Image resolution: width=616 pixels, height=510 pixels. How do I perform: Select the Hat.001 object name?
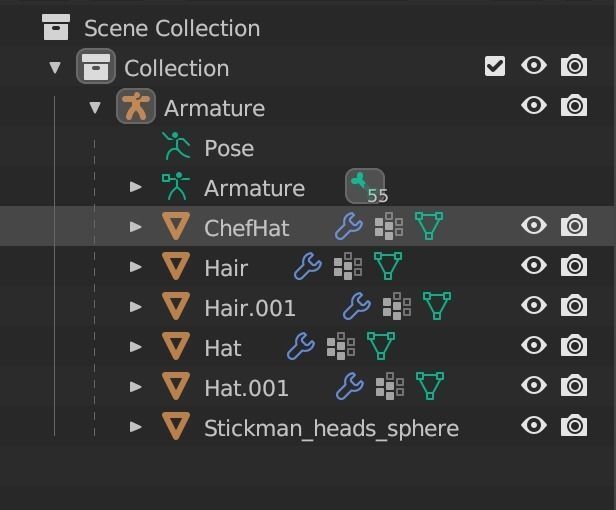(246, 388)
